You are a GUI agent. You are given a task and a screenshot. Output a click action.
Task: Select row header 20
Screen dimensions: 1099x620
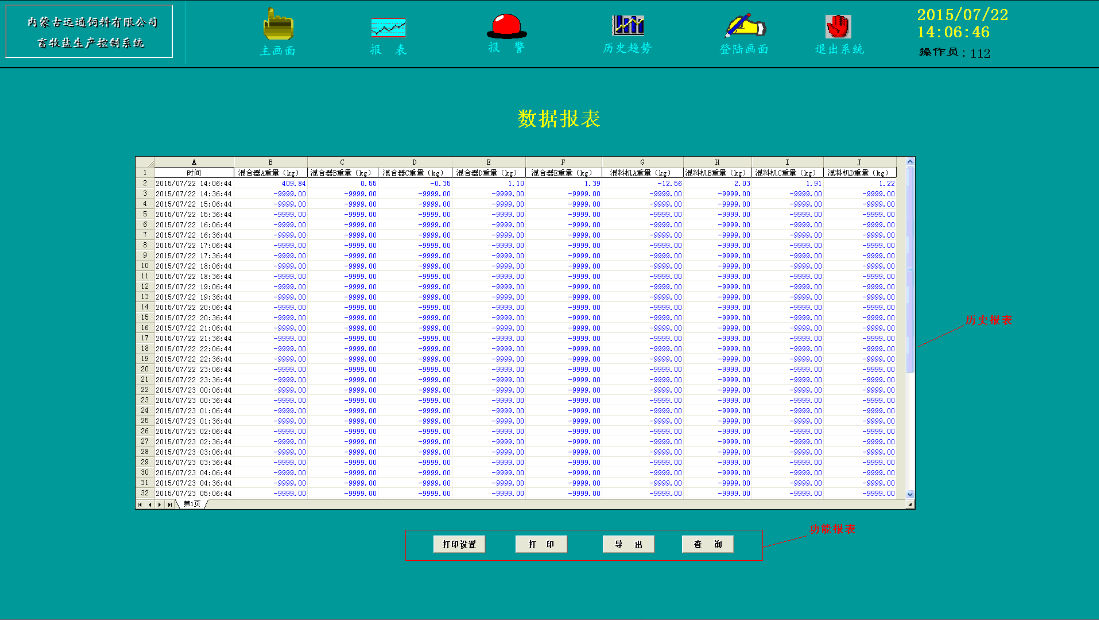(x=145, y=369)
